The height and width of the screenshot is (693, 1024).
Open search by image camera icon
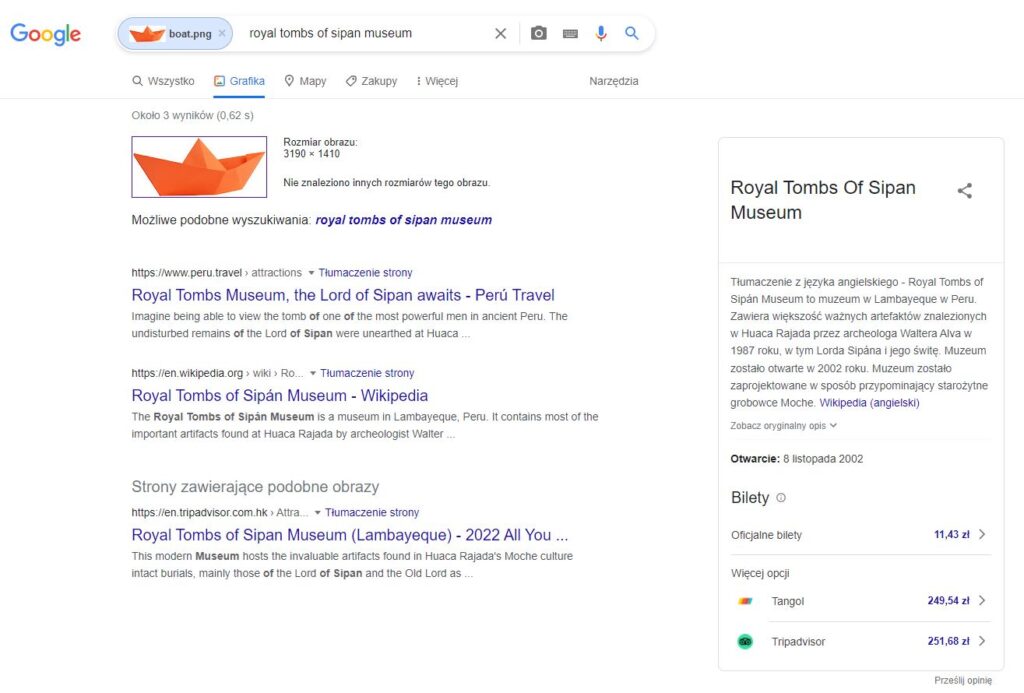coord(538,33)
